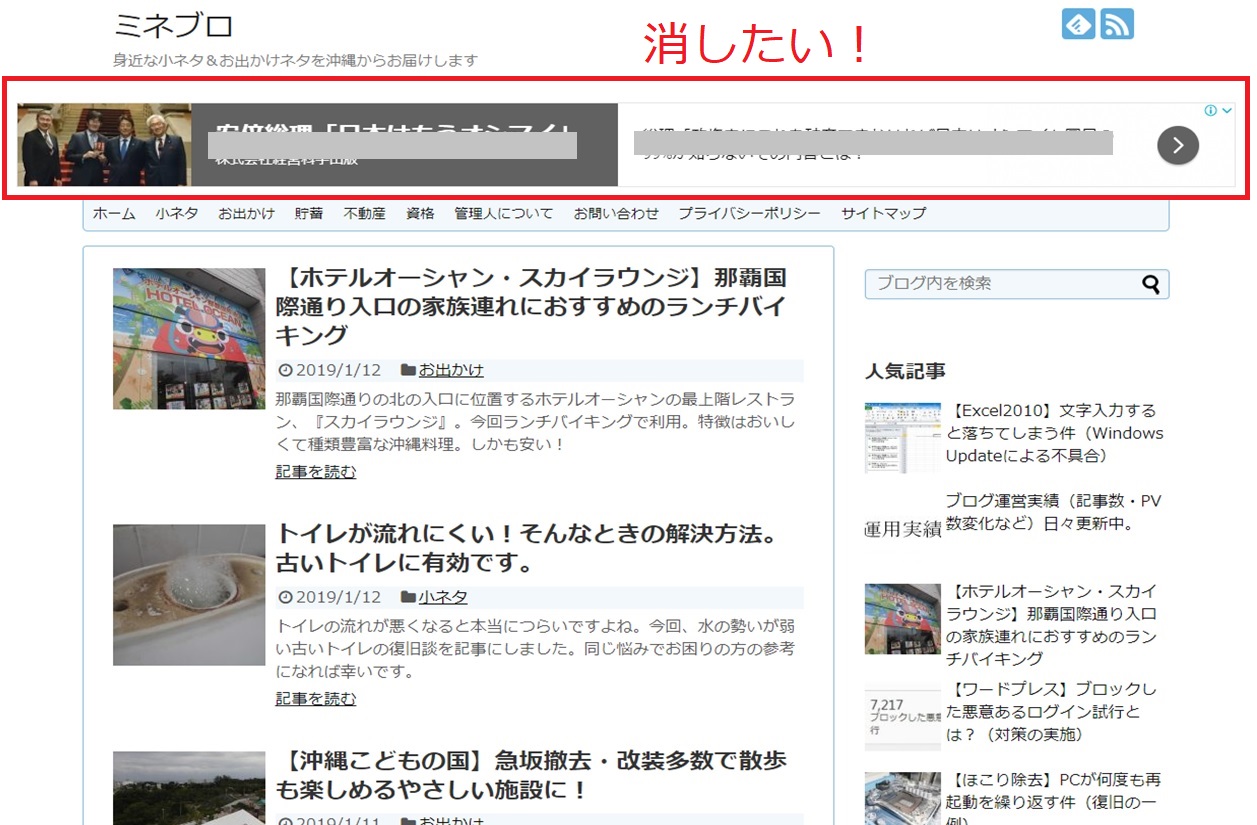The height and width of the screenshot is (825, 1257).
Task: Click the ホテルオーシャン article summary text
Action: 535,421
